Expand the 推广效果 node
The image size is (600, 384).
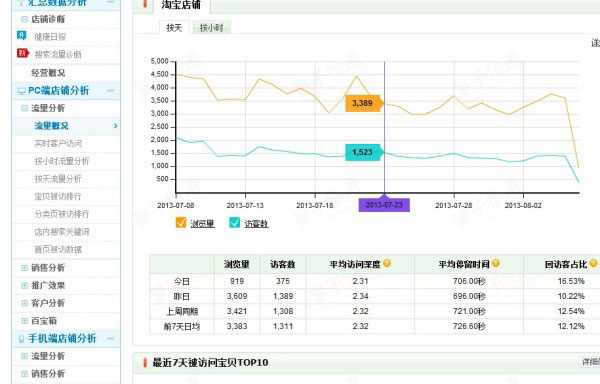(24, 285)
